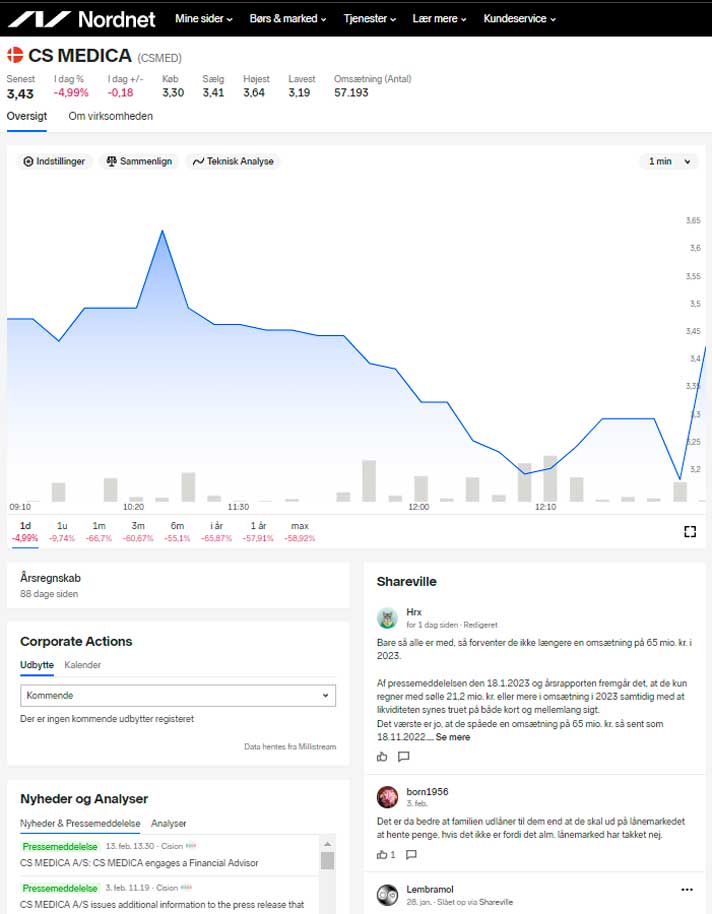The width and height of the screenshot is (712, 914).
Task: Click the Senest price 3,43
Action: point(20,94)
